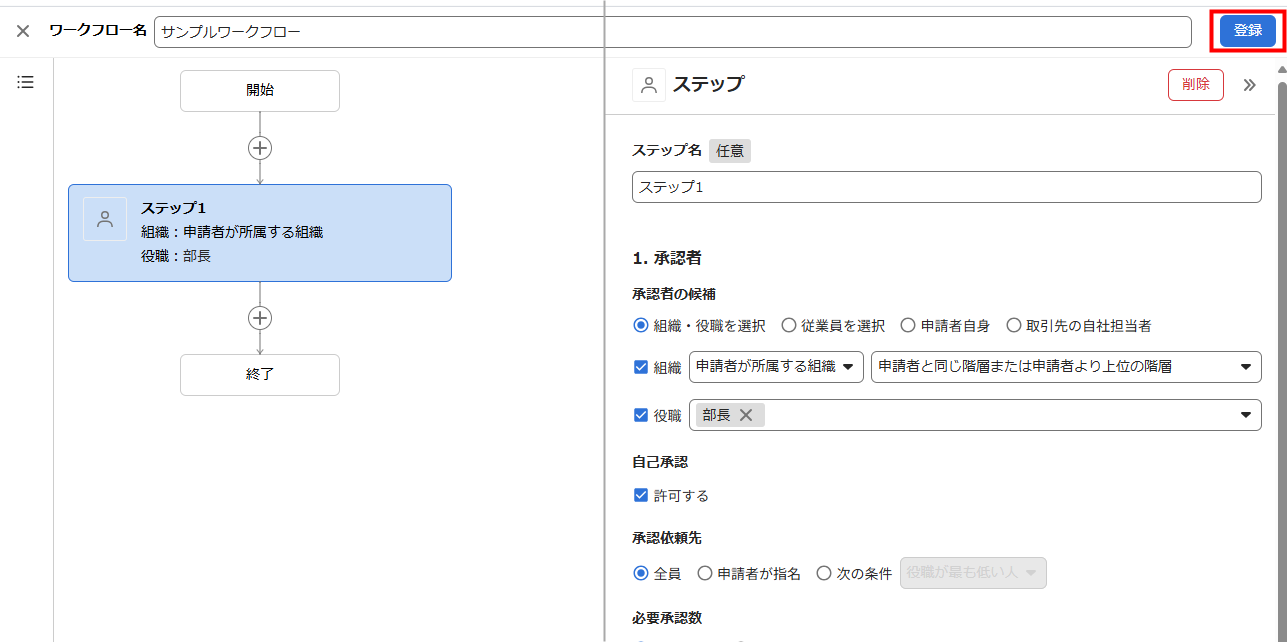Toggle the 組織 checkbox
The height and width of the screenshot is (642, 1287).
tap(641, 367)
